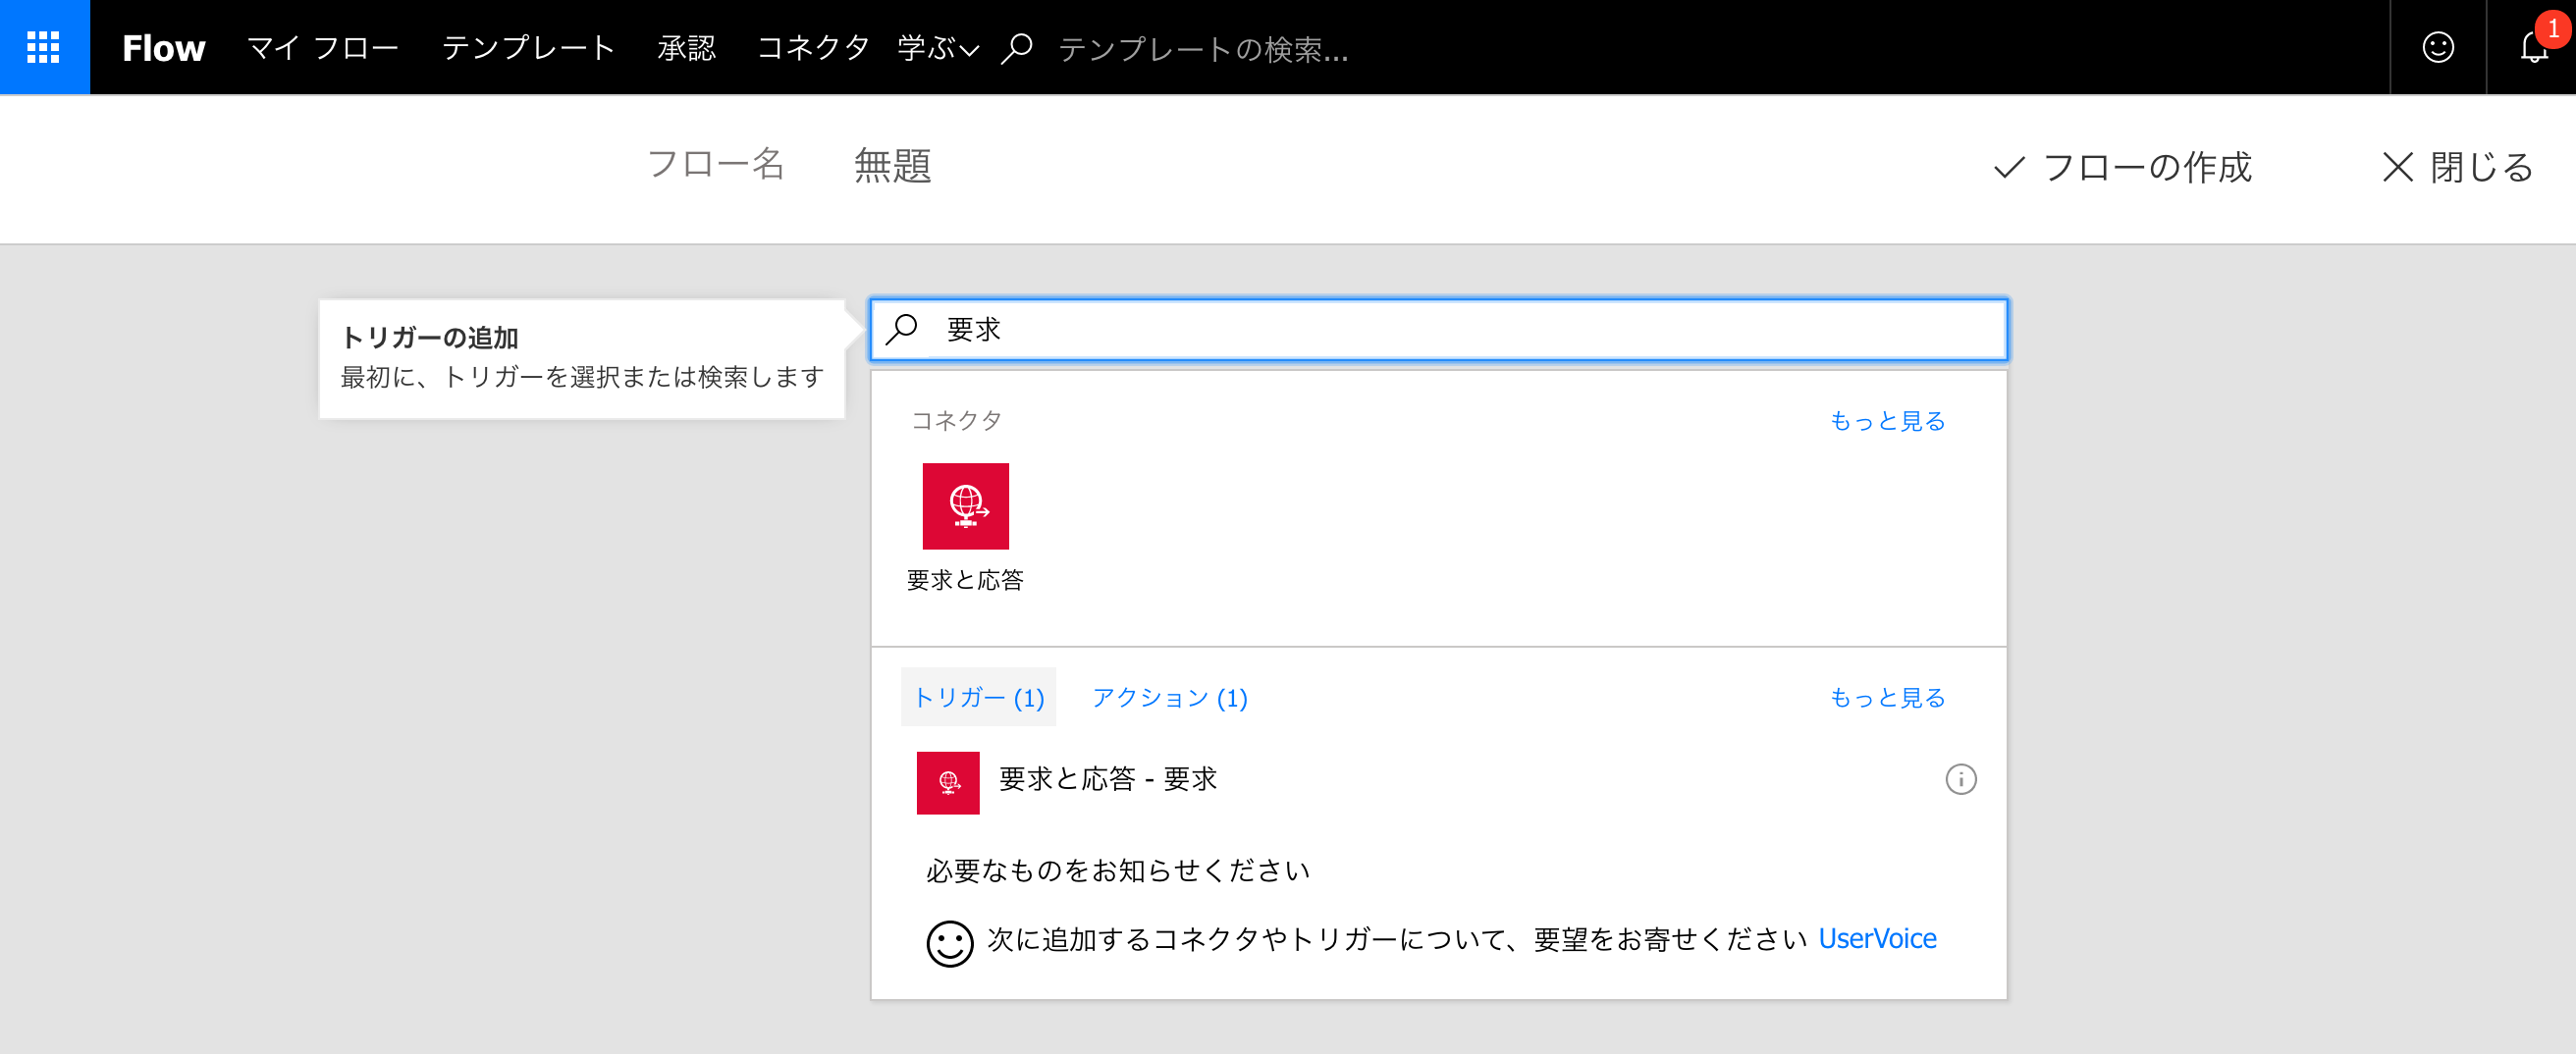
Task: Open テンプレート in top navigation
Action: [528, 48]
